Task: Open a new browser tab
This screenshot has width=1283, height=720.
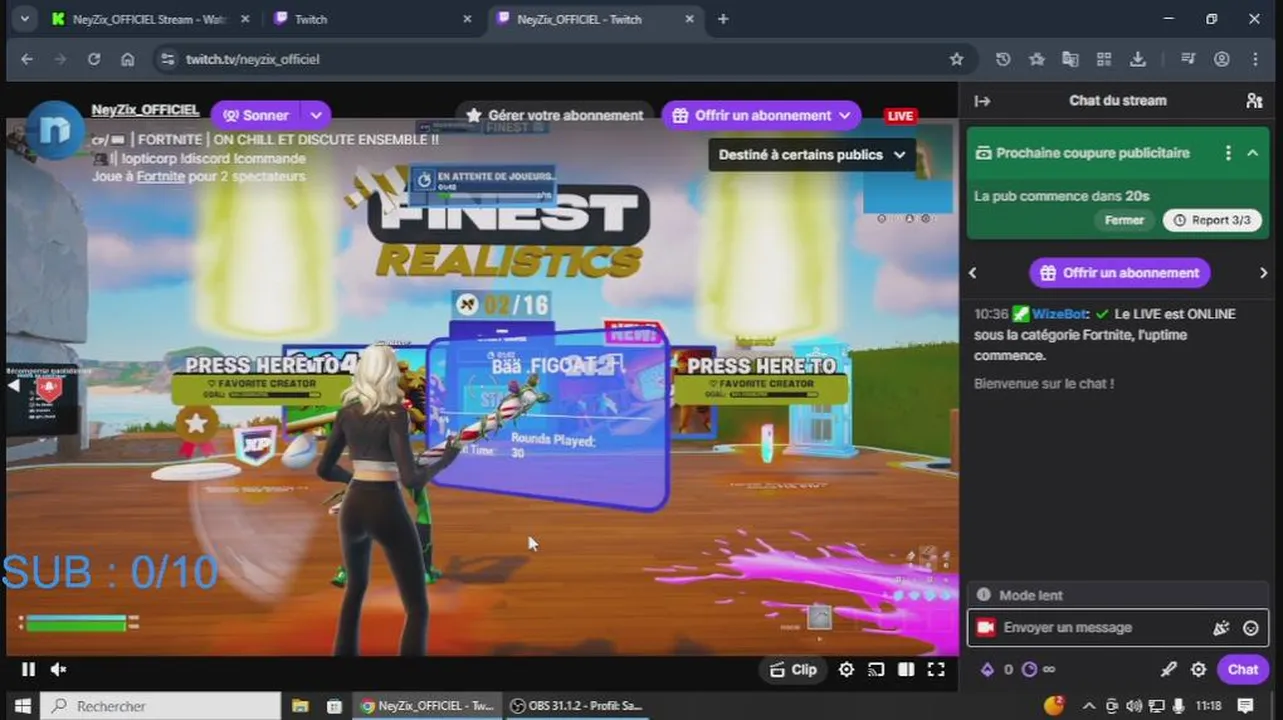Action: pyautogui.click(x=723, y=19)
